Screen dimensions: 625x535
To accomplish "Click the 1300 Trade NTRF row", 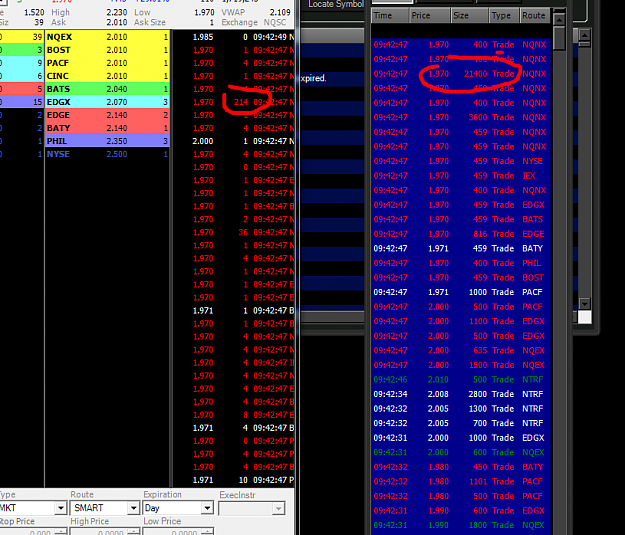I will (x=461, y=409).
